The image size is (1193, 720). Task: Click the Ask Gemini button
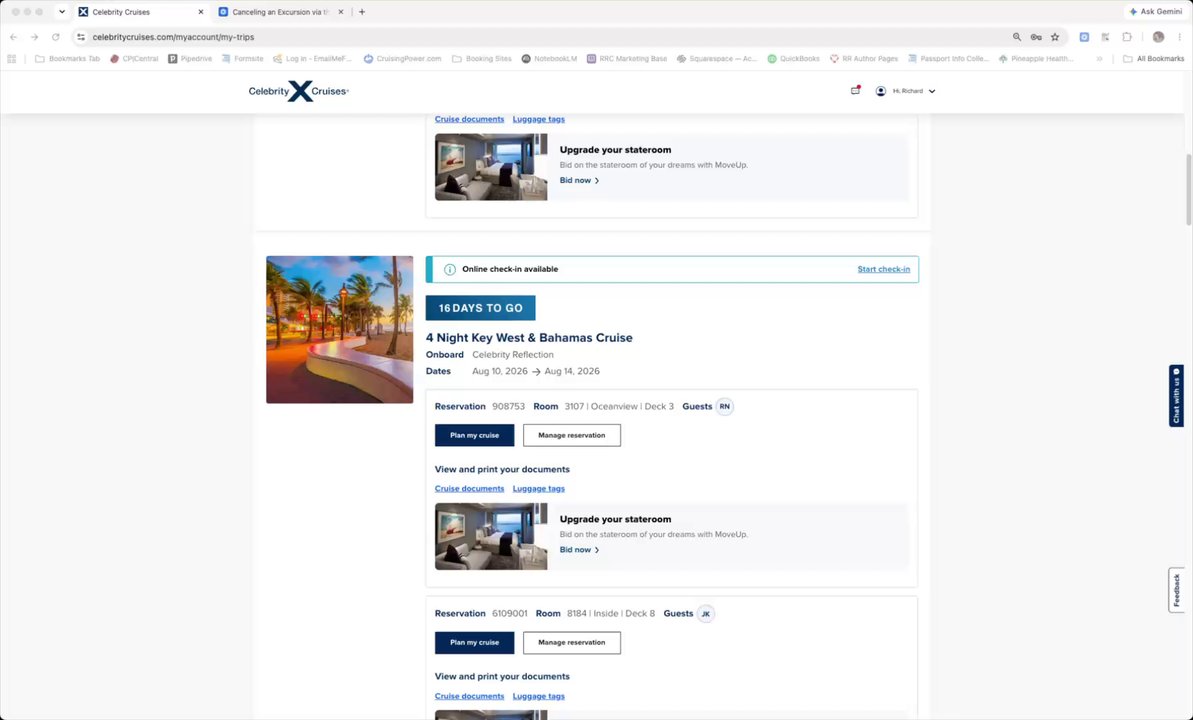click(1154, 12)
